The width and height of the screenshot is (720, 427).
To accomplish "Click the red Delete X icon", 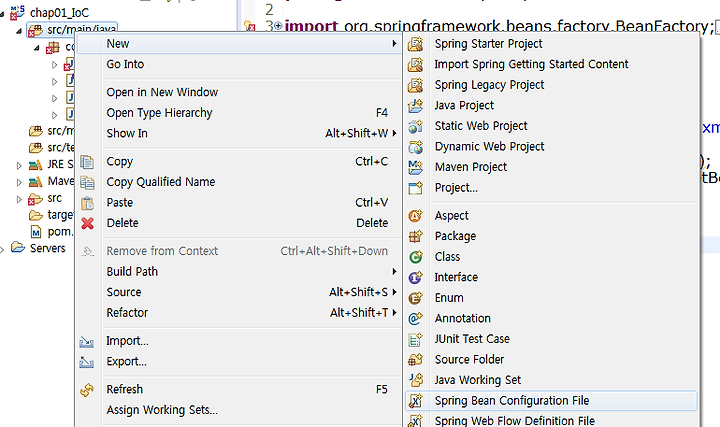I will (x=87, y=224).
